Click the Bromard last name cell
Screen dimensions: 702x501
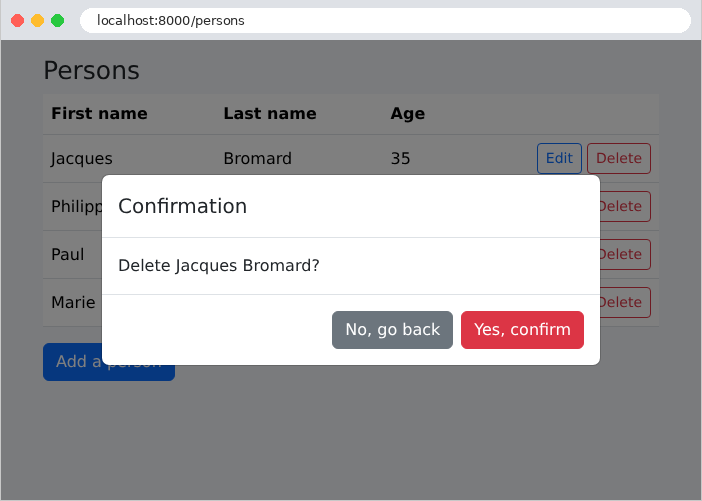(x=257, y=158)
